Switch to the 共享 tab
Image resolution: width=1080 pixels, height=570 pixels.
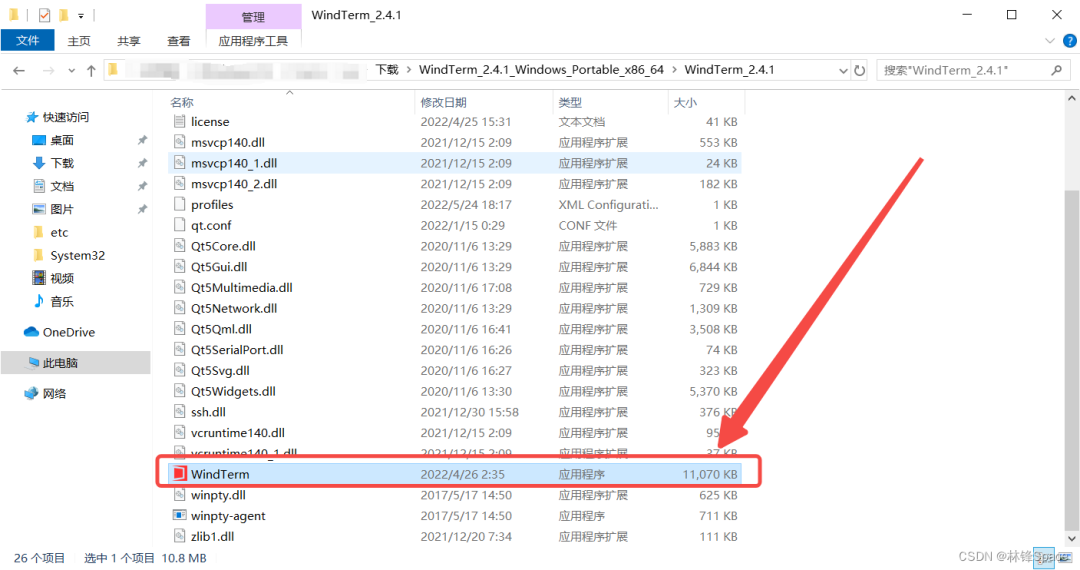tap(129, 41)
